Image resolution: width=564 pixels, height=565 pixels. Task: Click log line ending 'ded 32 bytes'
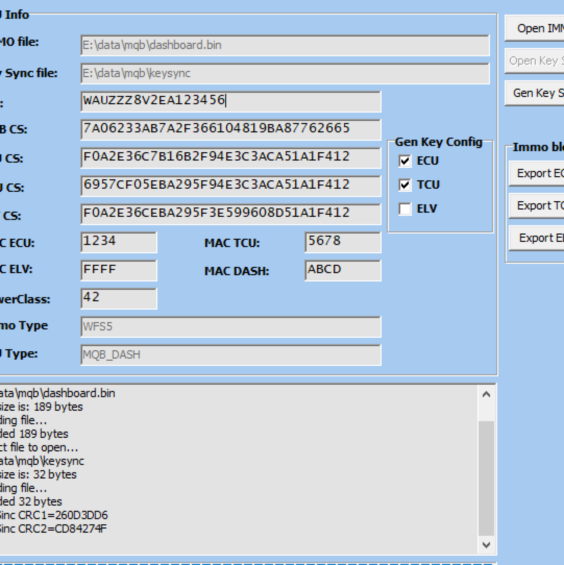(x=31, y=502)
